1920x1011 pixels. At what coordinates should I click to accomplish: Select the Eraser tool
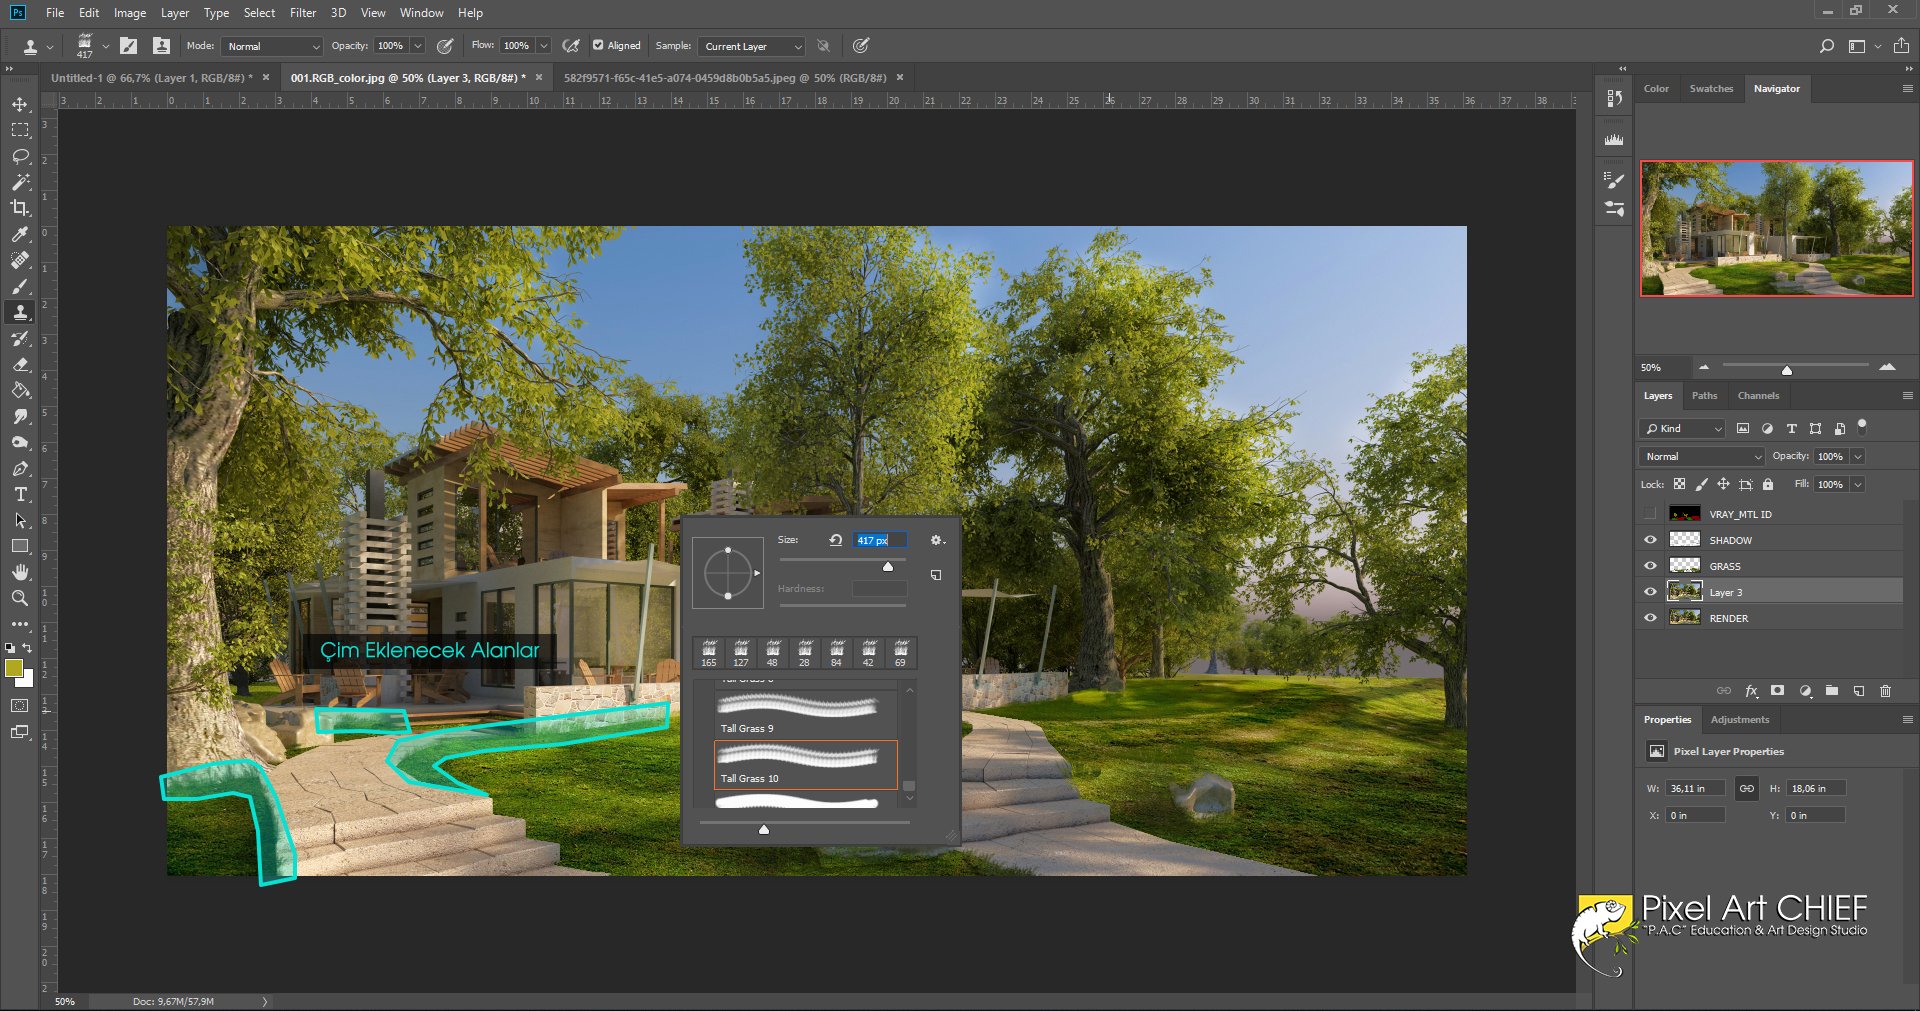(20, 364)
